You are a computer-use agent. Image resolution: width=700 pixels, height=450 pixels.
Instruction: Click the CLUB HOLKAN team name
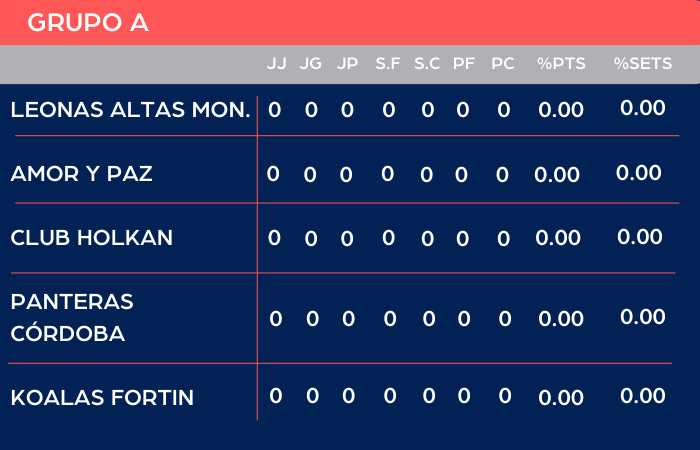(91, 238)
